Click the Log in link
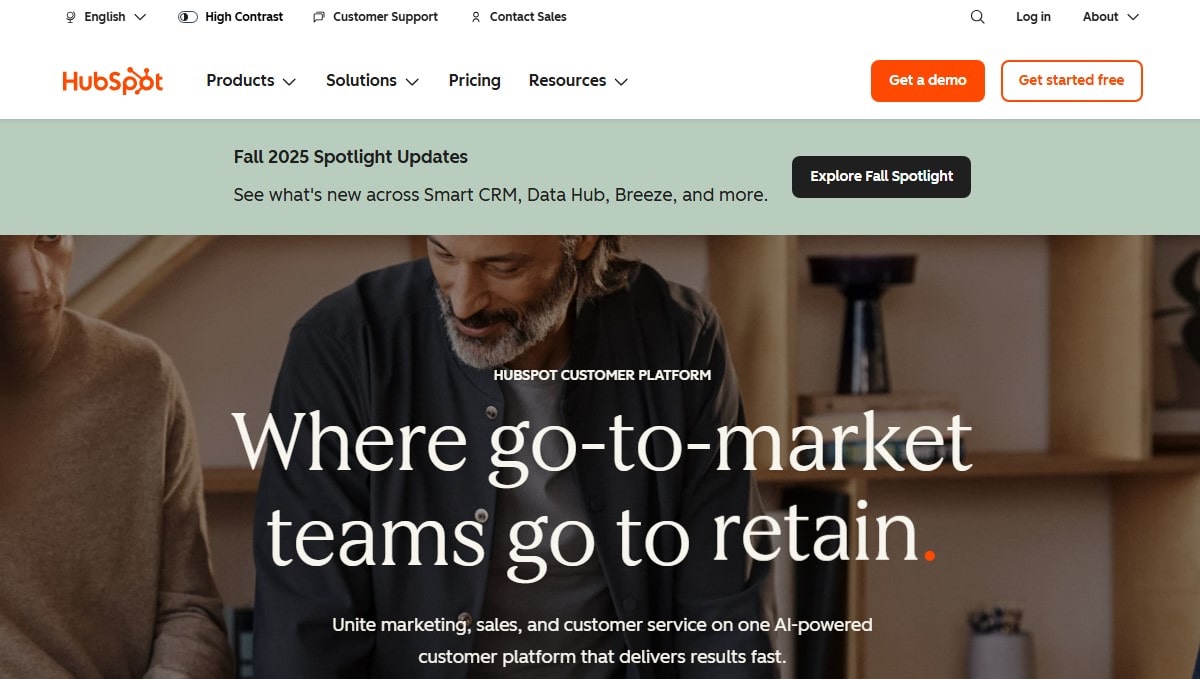 (x=1033, y=17)
